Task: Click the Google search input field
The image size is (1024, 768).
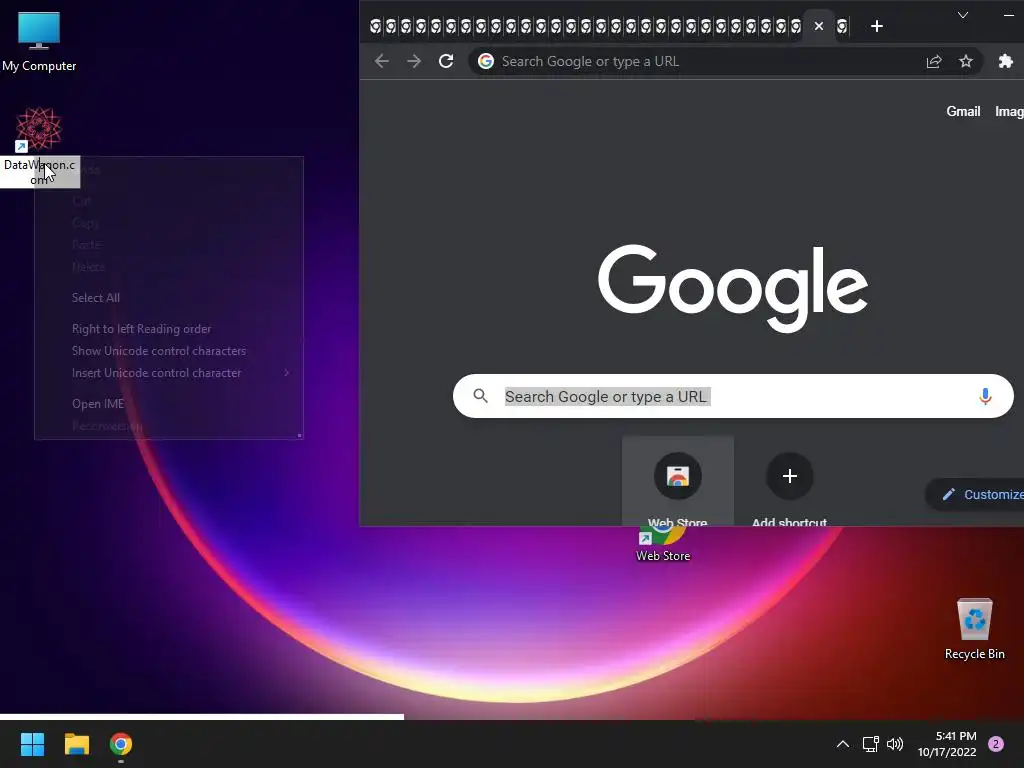Action: (733, 396)
